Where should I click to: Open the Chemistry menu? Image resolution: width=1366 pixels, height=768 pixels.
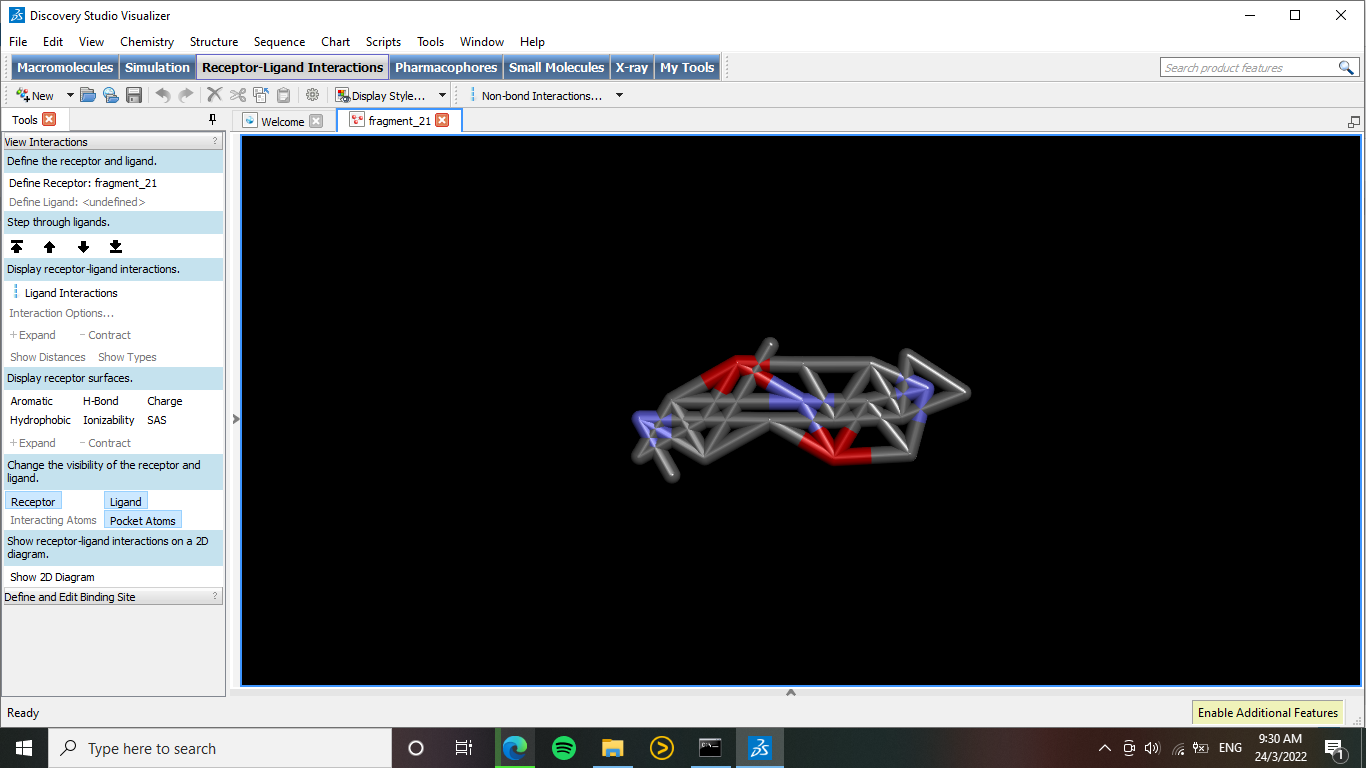coord(147,42)
